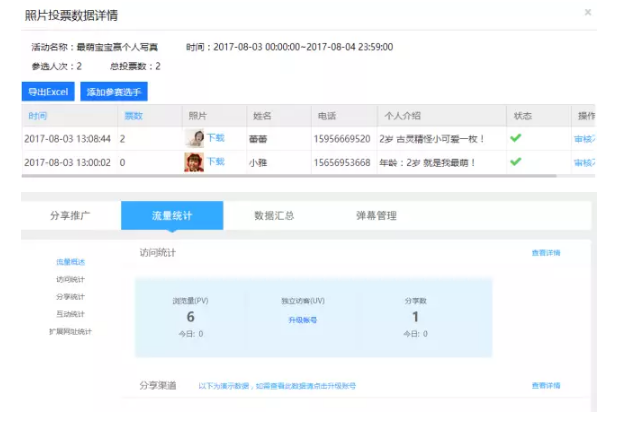Click the upgrade notice link beside 分享渠道
This screenshot has height=424, width=617.
pyautogui.click(x=277, y=386)
